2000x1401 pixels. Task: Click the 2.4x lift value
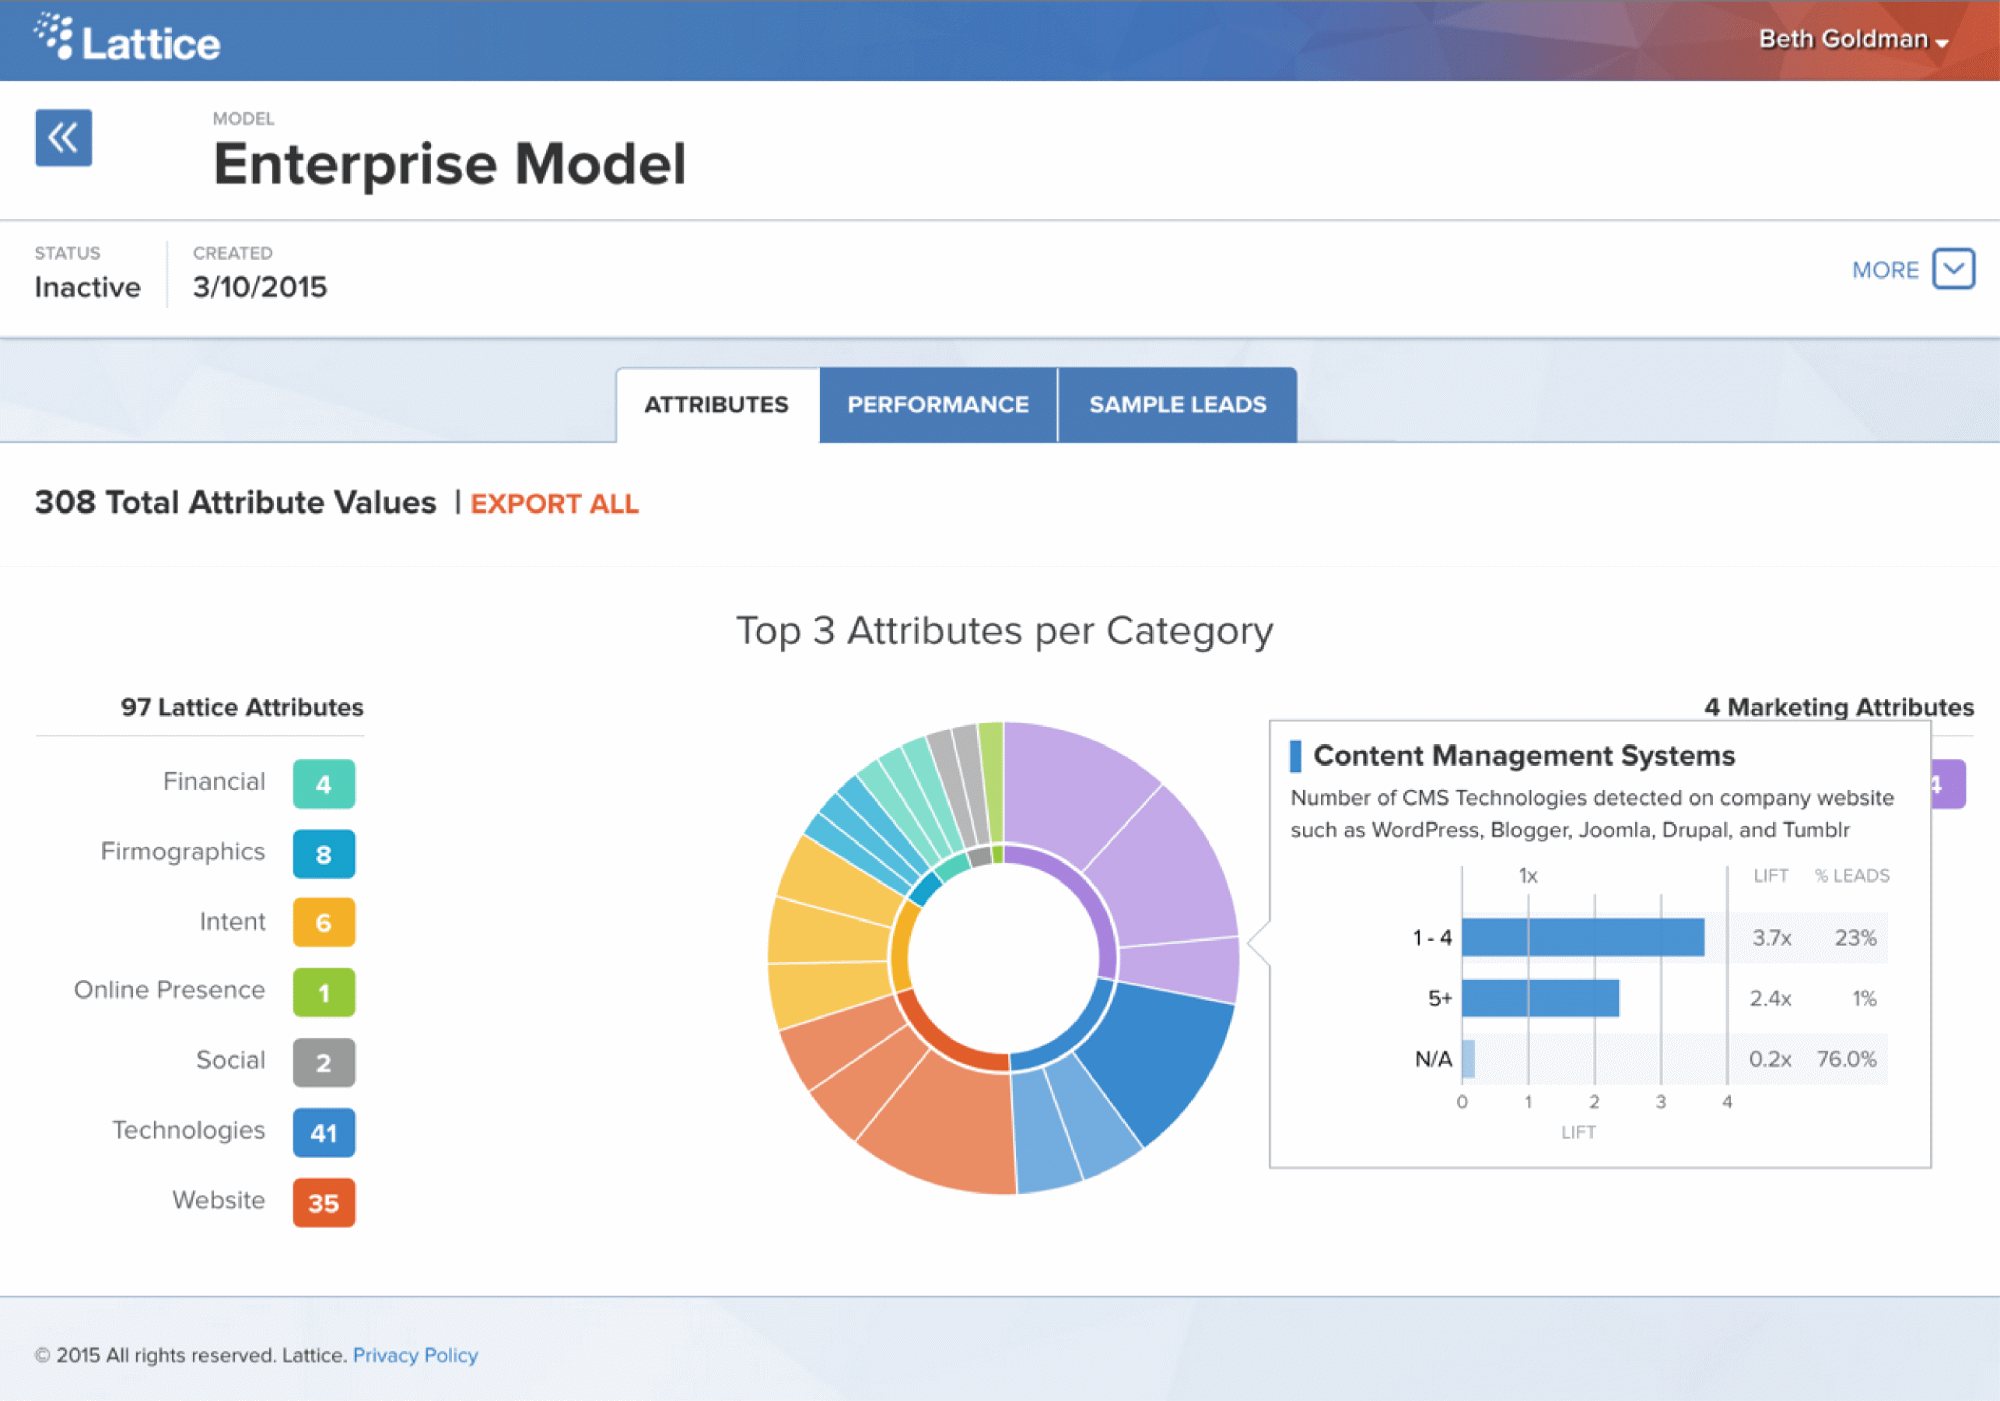(x=1770, y=998)
